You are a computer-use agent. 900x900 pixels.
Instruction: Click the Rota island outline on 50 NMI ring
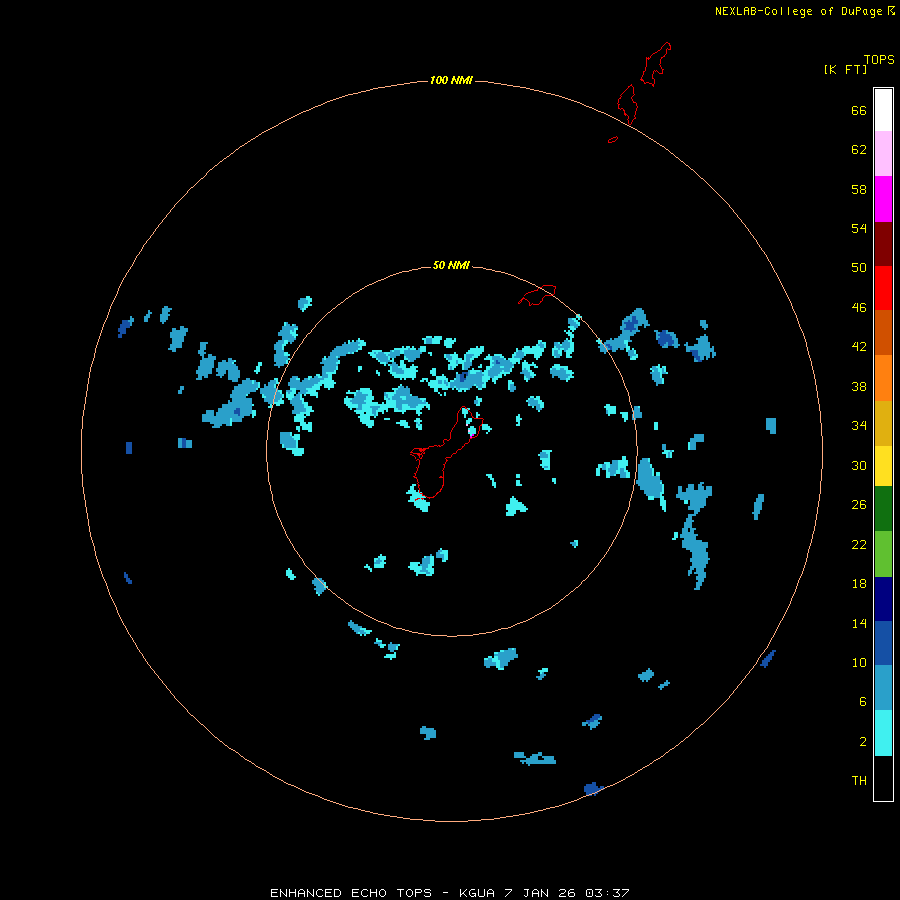[x=537, y=295]
